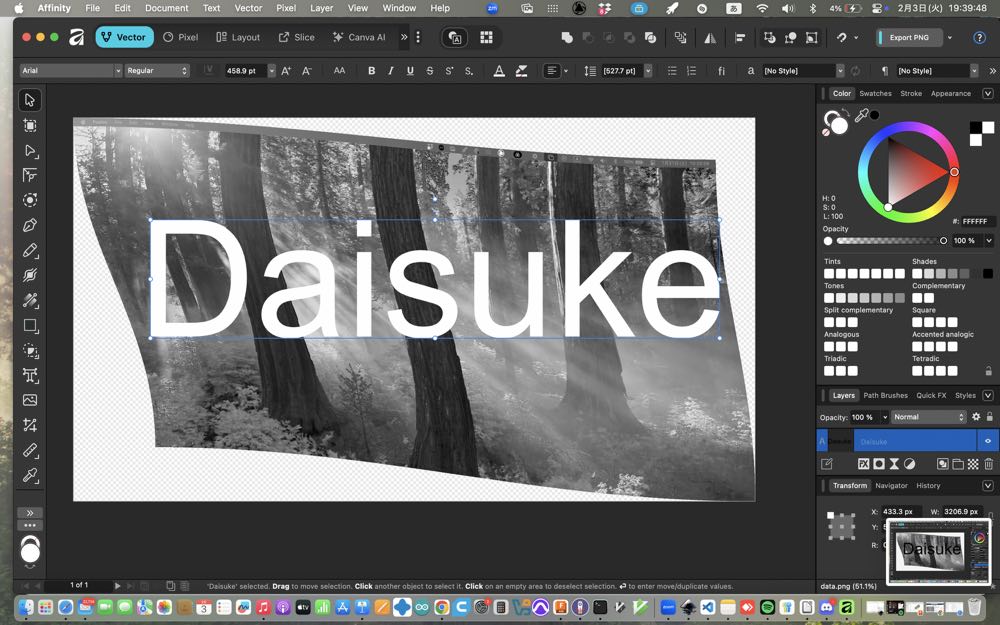The width and height of the screenshot is (1000, 625).
Task: Select the Color Picker tool in left toolbar
Action: 29,475
